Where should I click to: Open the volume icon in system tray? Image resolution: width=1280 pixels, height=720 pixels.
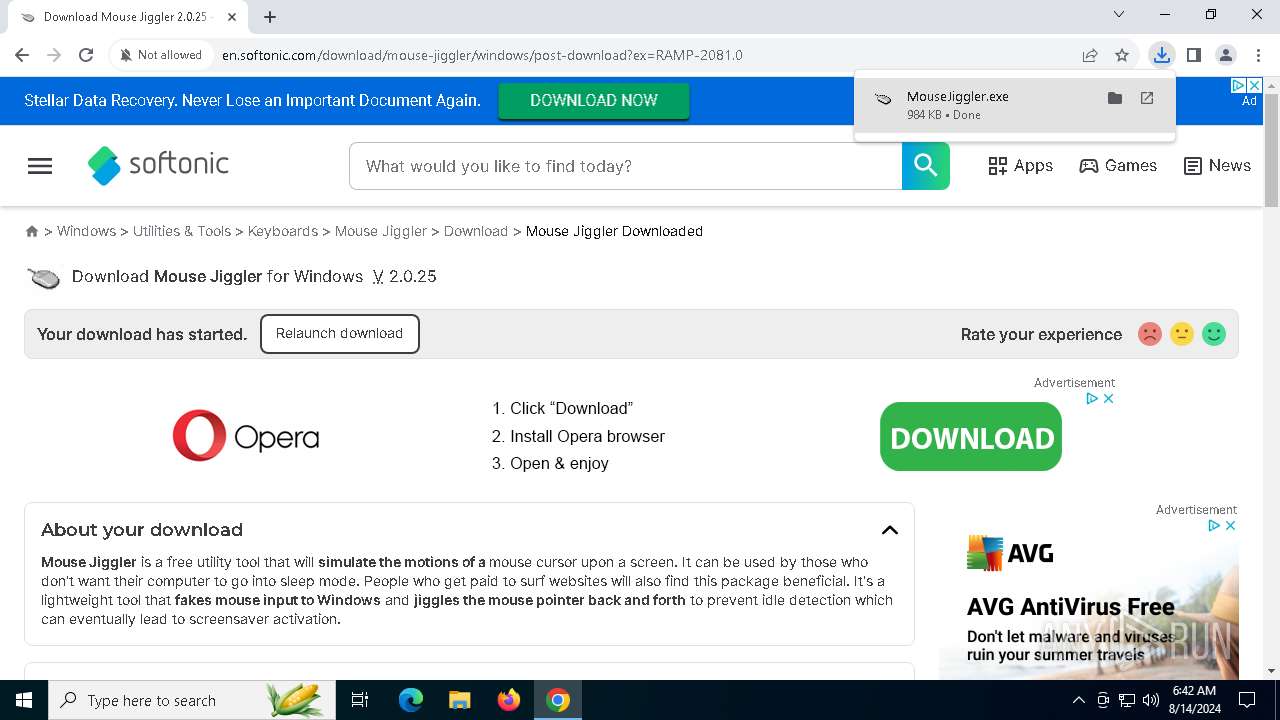[1151, 700]
